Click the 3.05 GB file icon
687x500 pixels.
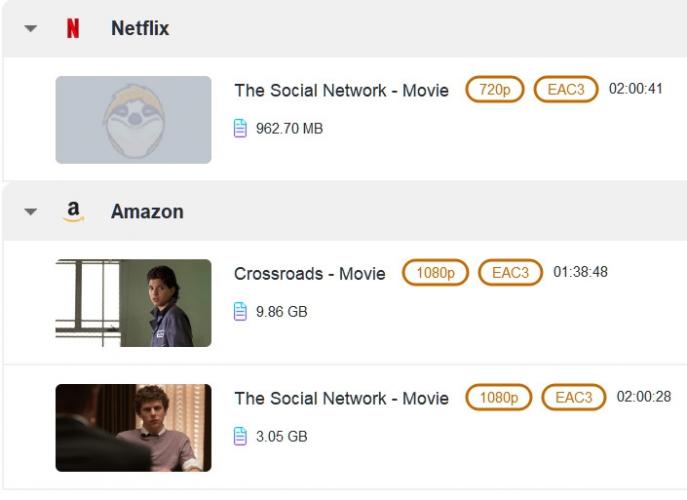(240, 436)
